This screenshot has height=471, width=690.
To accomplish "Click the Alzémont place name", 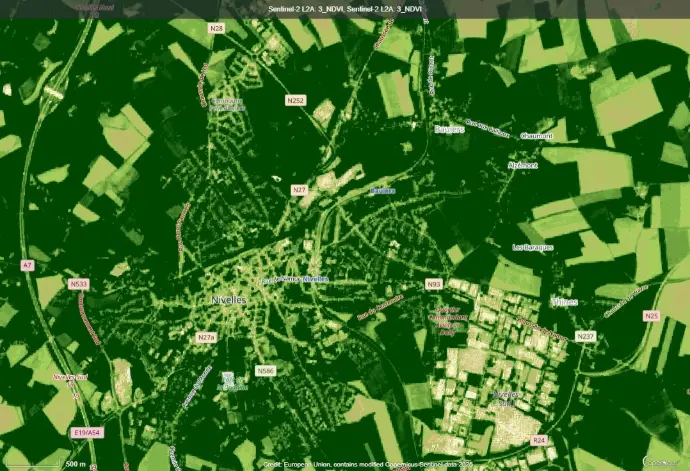I will click(522, 165).
